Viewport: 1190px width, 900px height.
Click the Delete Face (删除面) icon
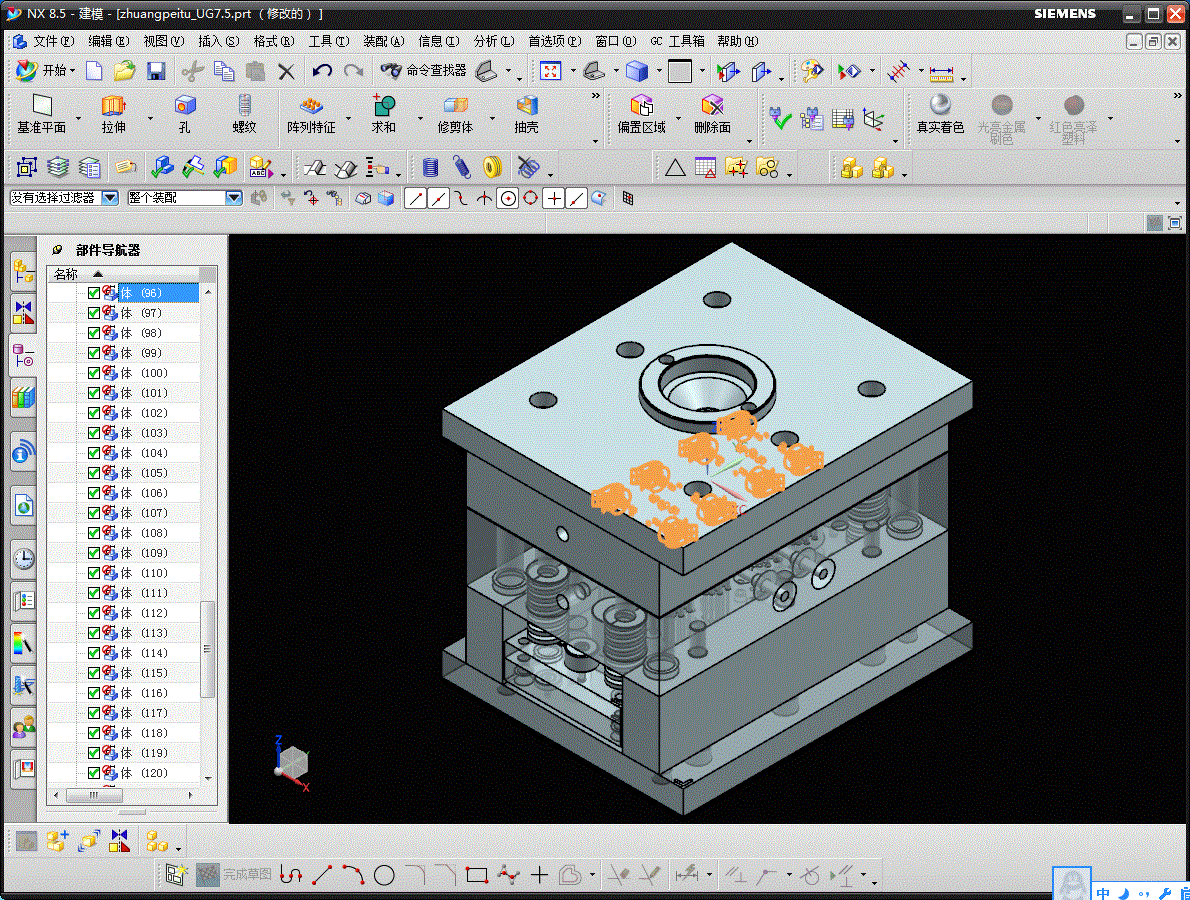712,106
